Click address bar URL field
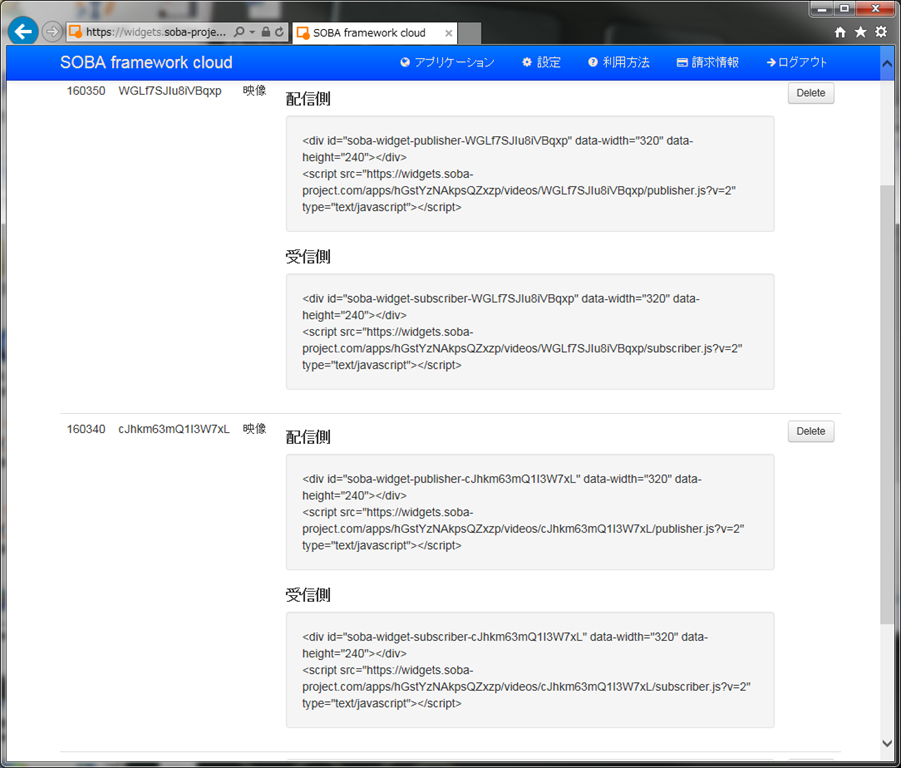The width and height of the screenshot is (901, 768). [x=156, y=32]
